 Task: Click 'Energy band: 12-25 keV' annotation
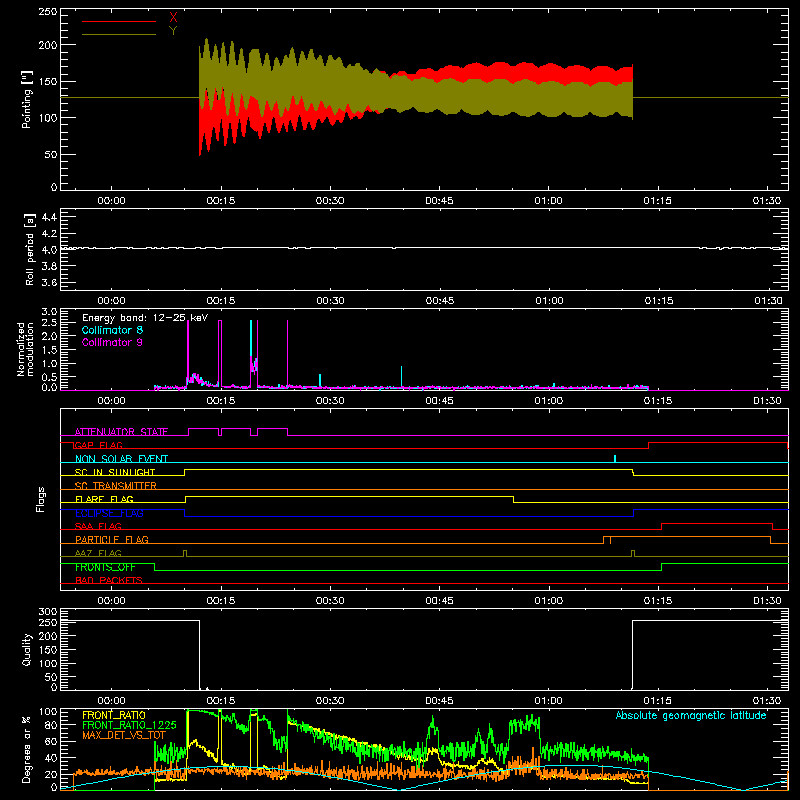click(145, 318)
